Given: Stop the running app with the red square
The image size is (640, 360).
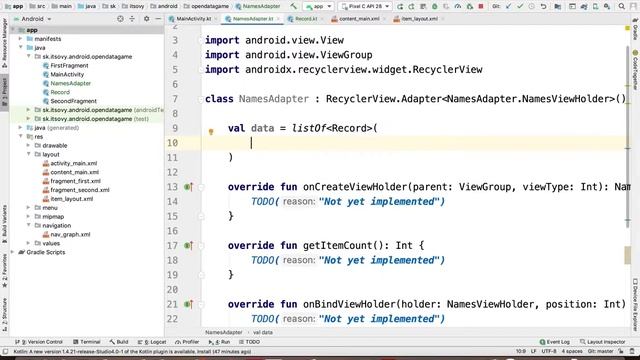Looking at the screenshot, I should (481, 7).
